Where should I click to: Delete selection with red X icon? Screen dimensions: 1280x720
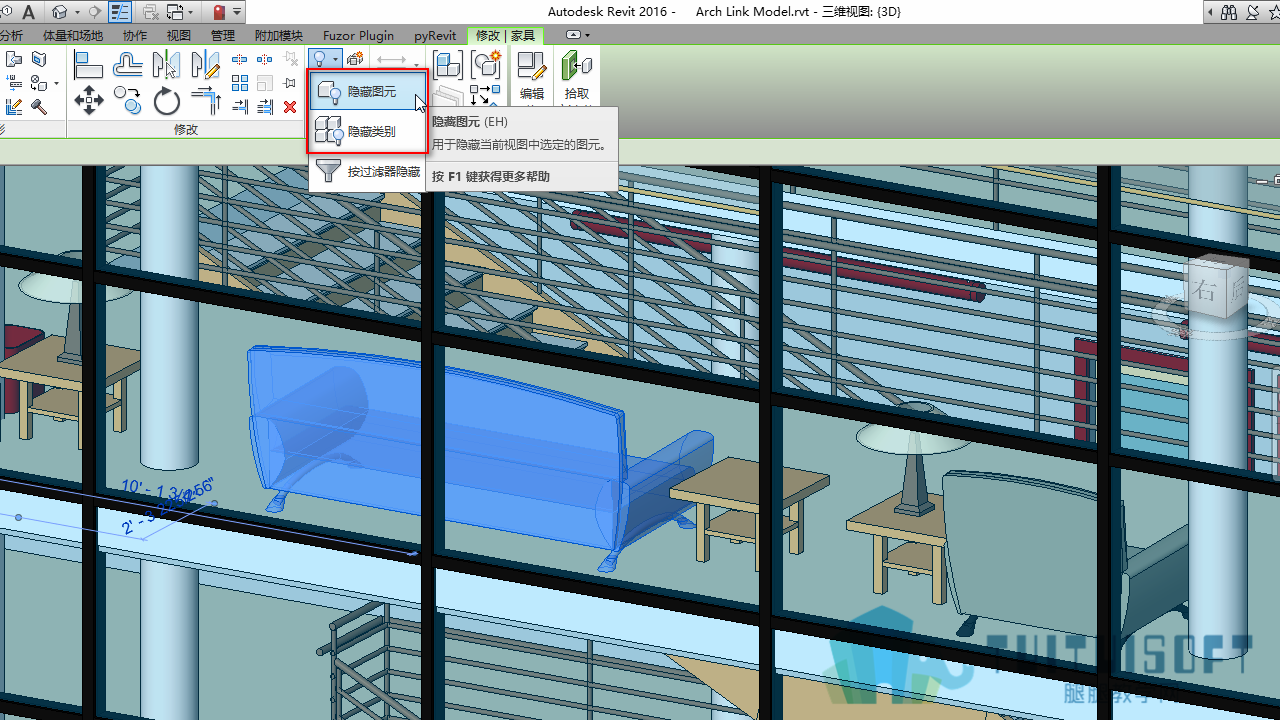[290, 107]
